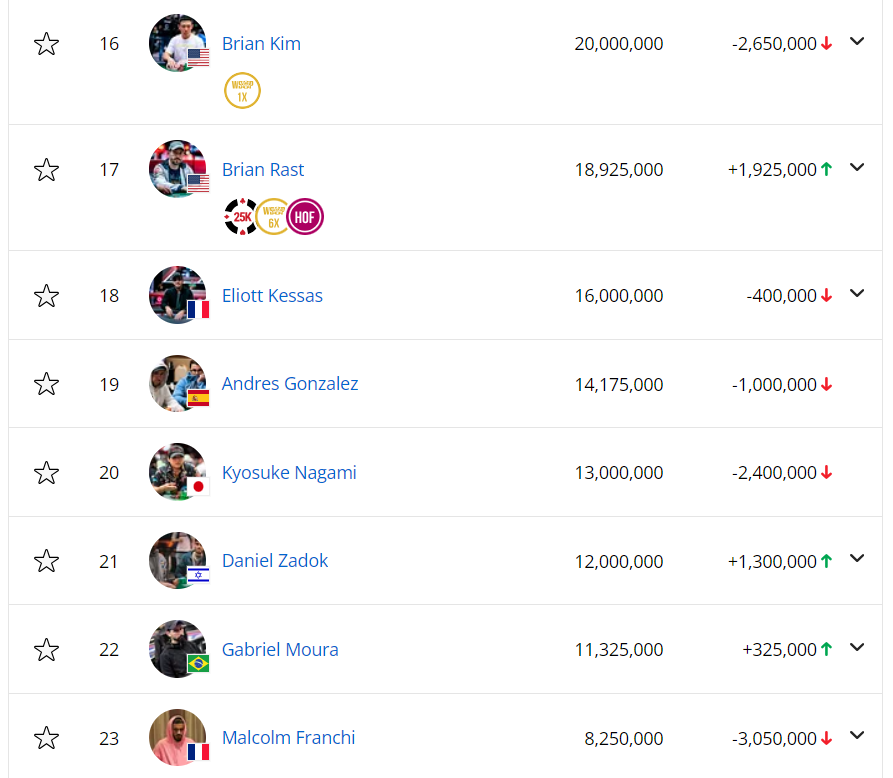Viewport: 893px width, 778px height.
Task: Toggle the favorite star for Kyosuke Nagami
Action: coord(46,473)
